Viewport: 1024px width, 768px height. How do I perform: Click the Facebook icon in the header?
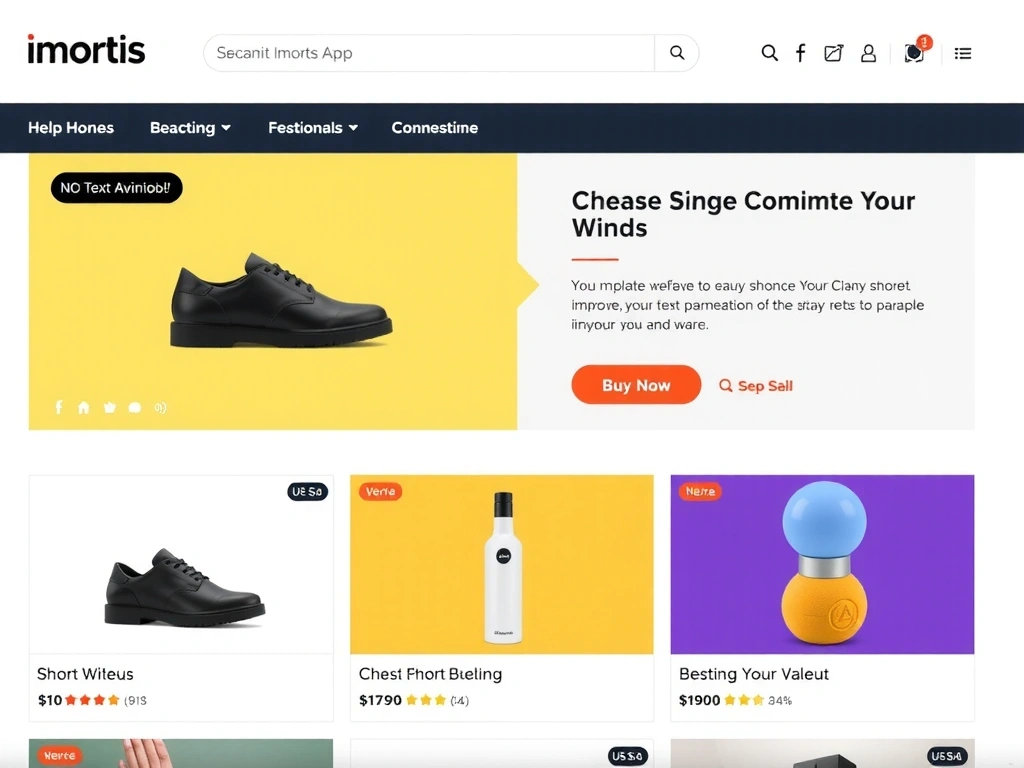[800, 53]
